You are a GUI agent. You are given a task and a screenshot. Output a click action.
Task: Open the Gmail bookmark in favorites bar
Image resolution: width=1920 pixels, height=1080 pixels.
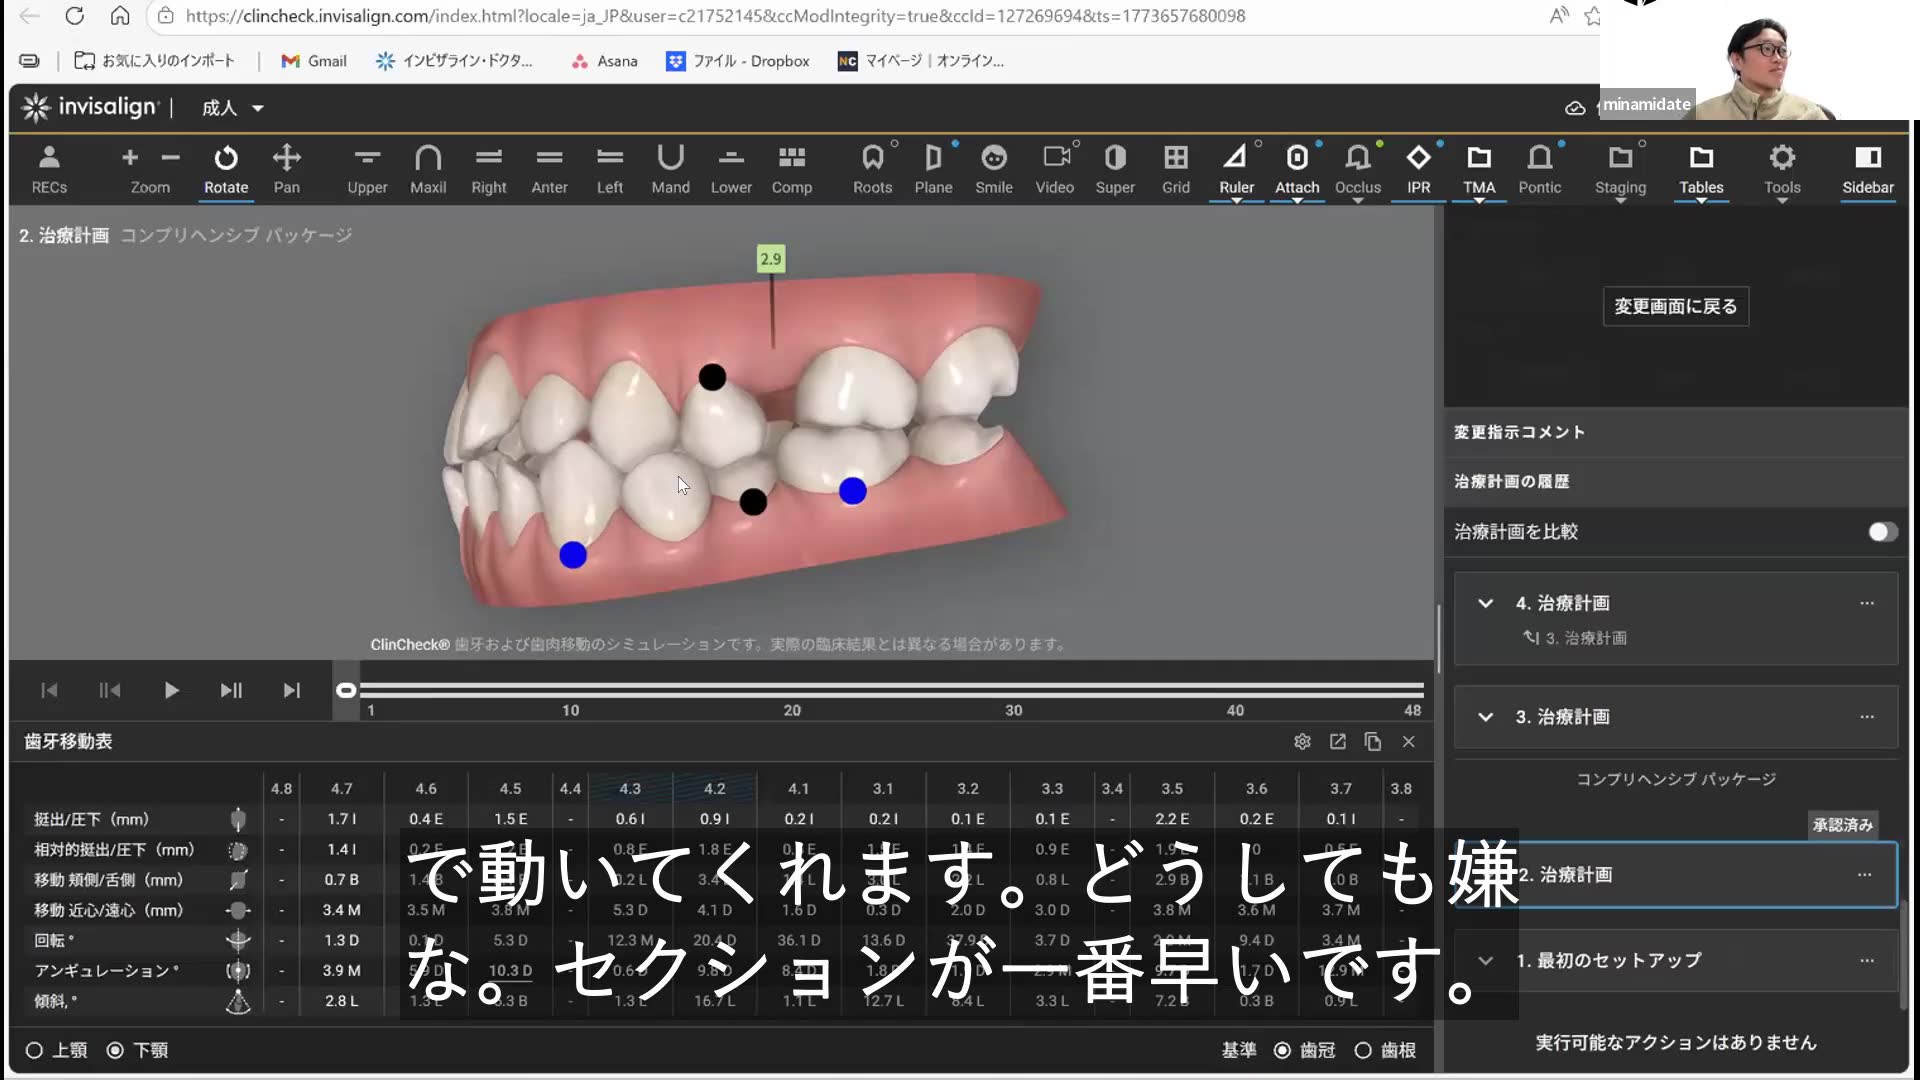[313, 61]
